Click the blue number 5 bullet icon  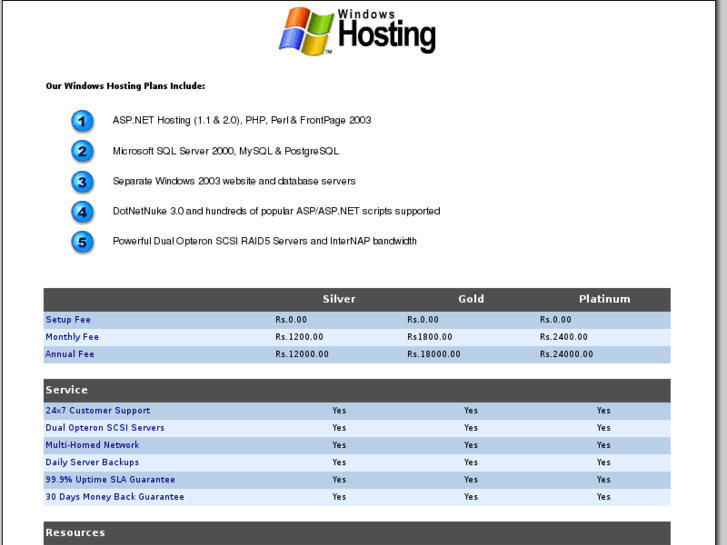point(83,241)
